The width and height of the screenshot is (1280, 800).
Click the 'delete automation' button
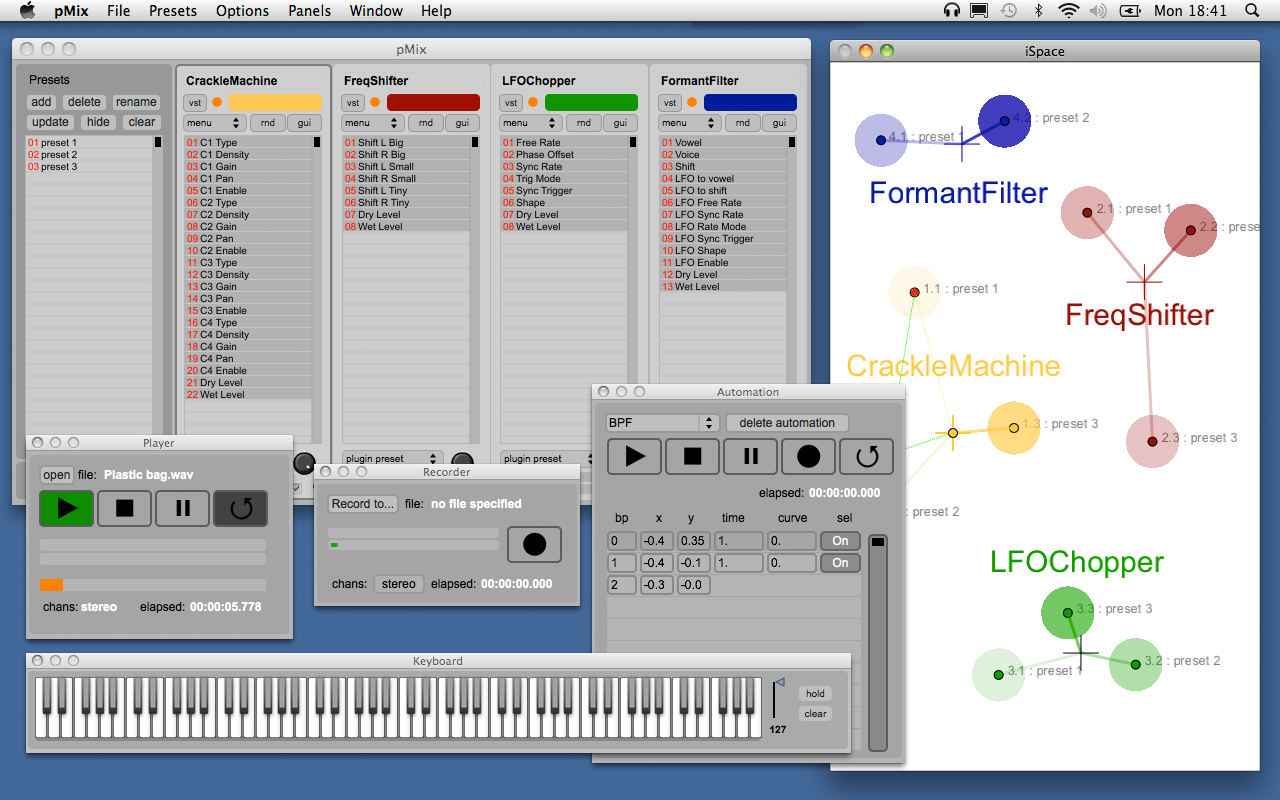pos(787,423)
